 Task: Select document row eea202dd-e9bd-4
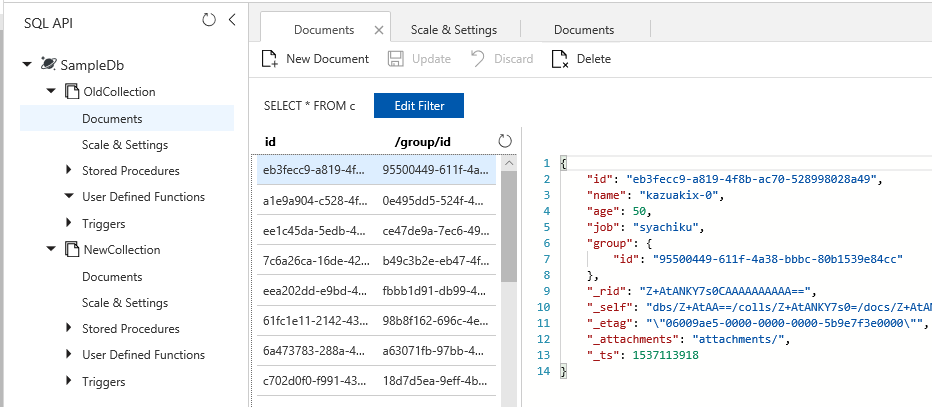(376, 291)
